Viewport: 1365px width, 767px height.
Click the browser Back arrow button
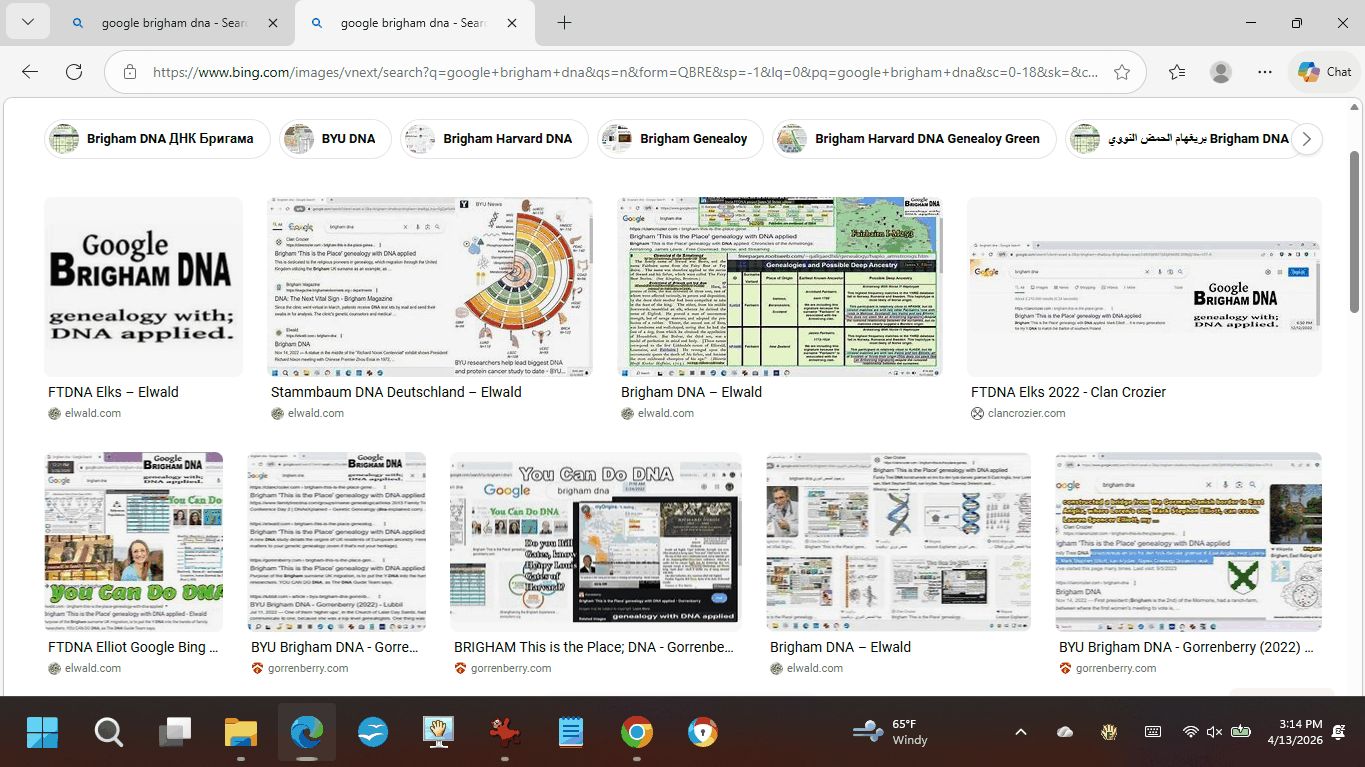point(30,72)
